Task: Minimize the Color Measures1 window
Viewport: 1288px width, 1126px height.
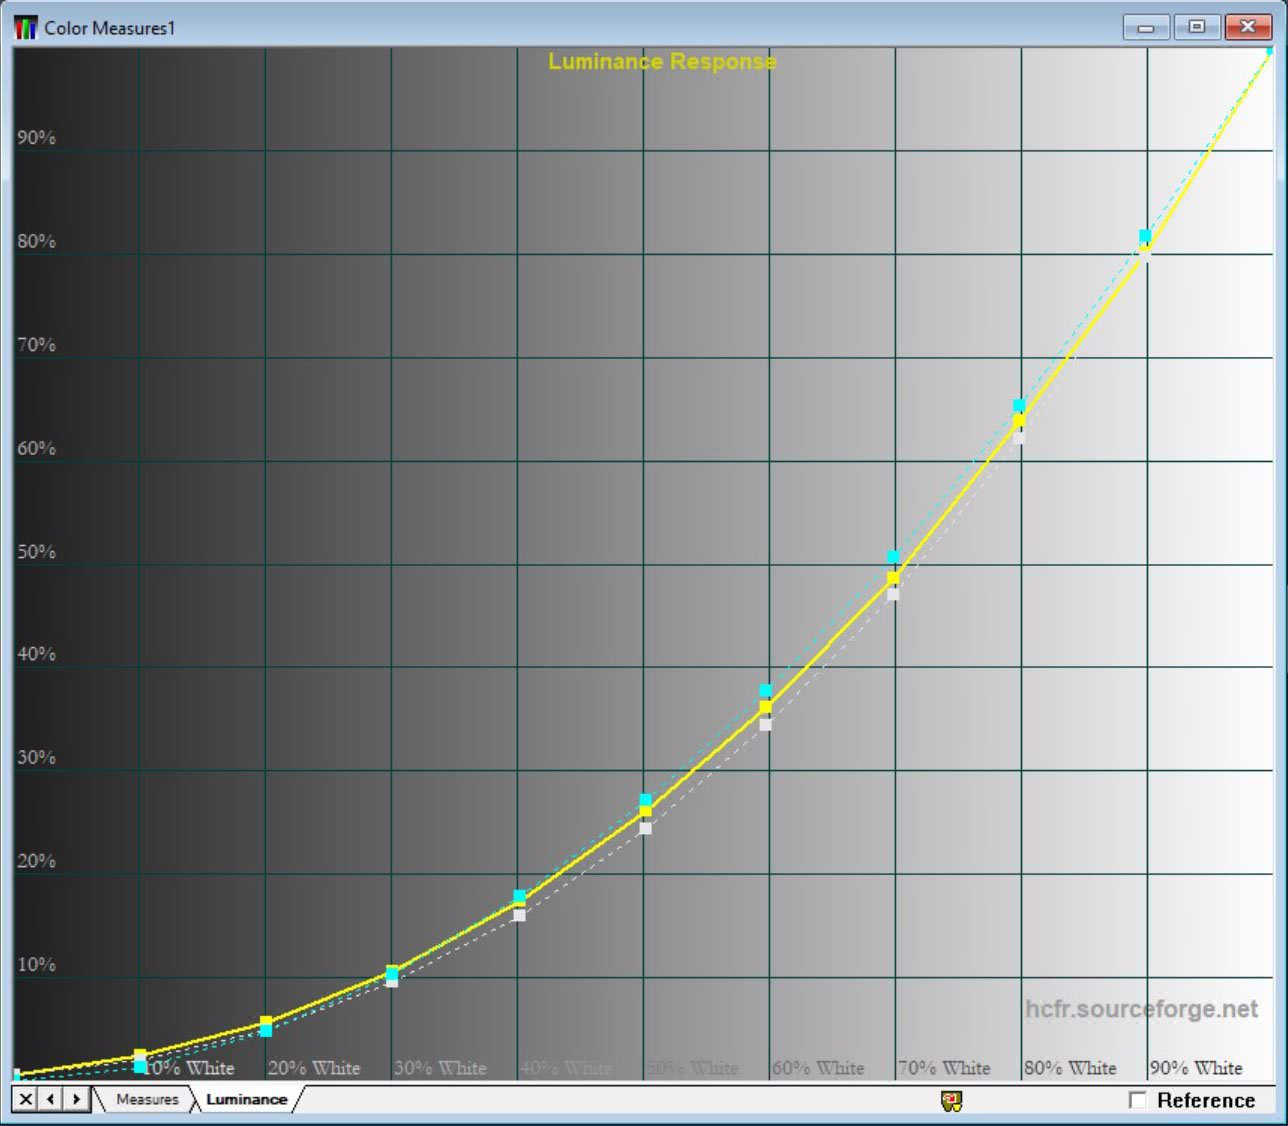Action: point(1146,27)
